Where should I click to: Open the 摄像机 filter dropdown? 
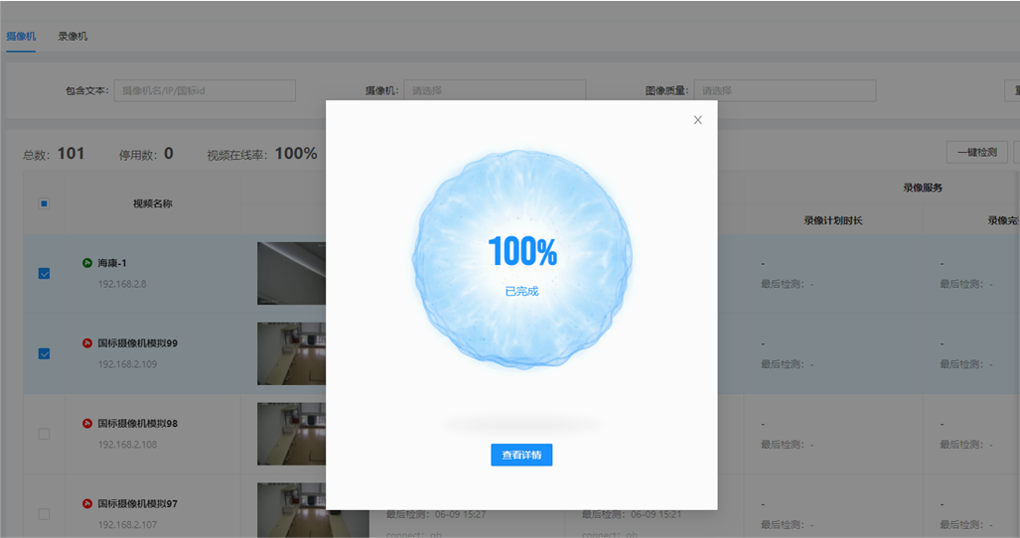click(x=494, y=91)
